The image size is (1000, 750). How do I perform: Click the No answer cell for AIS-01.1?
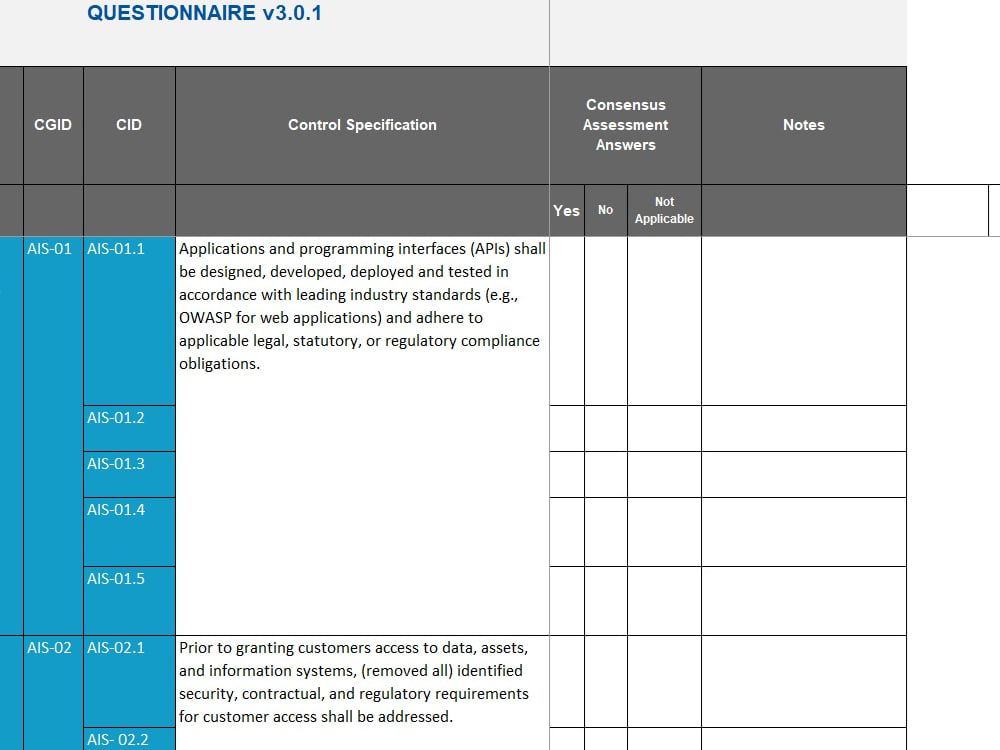(606, 321)
